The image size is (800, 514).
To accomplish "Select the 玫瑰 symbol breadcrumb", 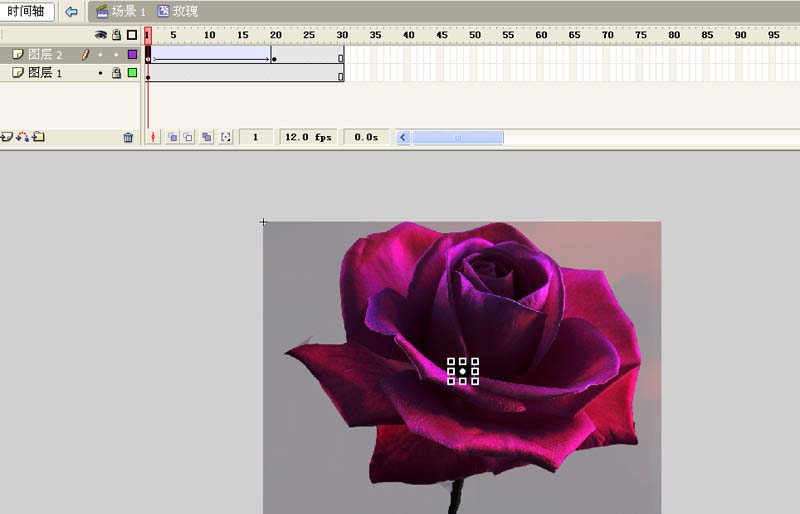I will click(178, 11).
